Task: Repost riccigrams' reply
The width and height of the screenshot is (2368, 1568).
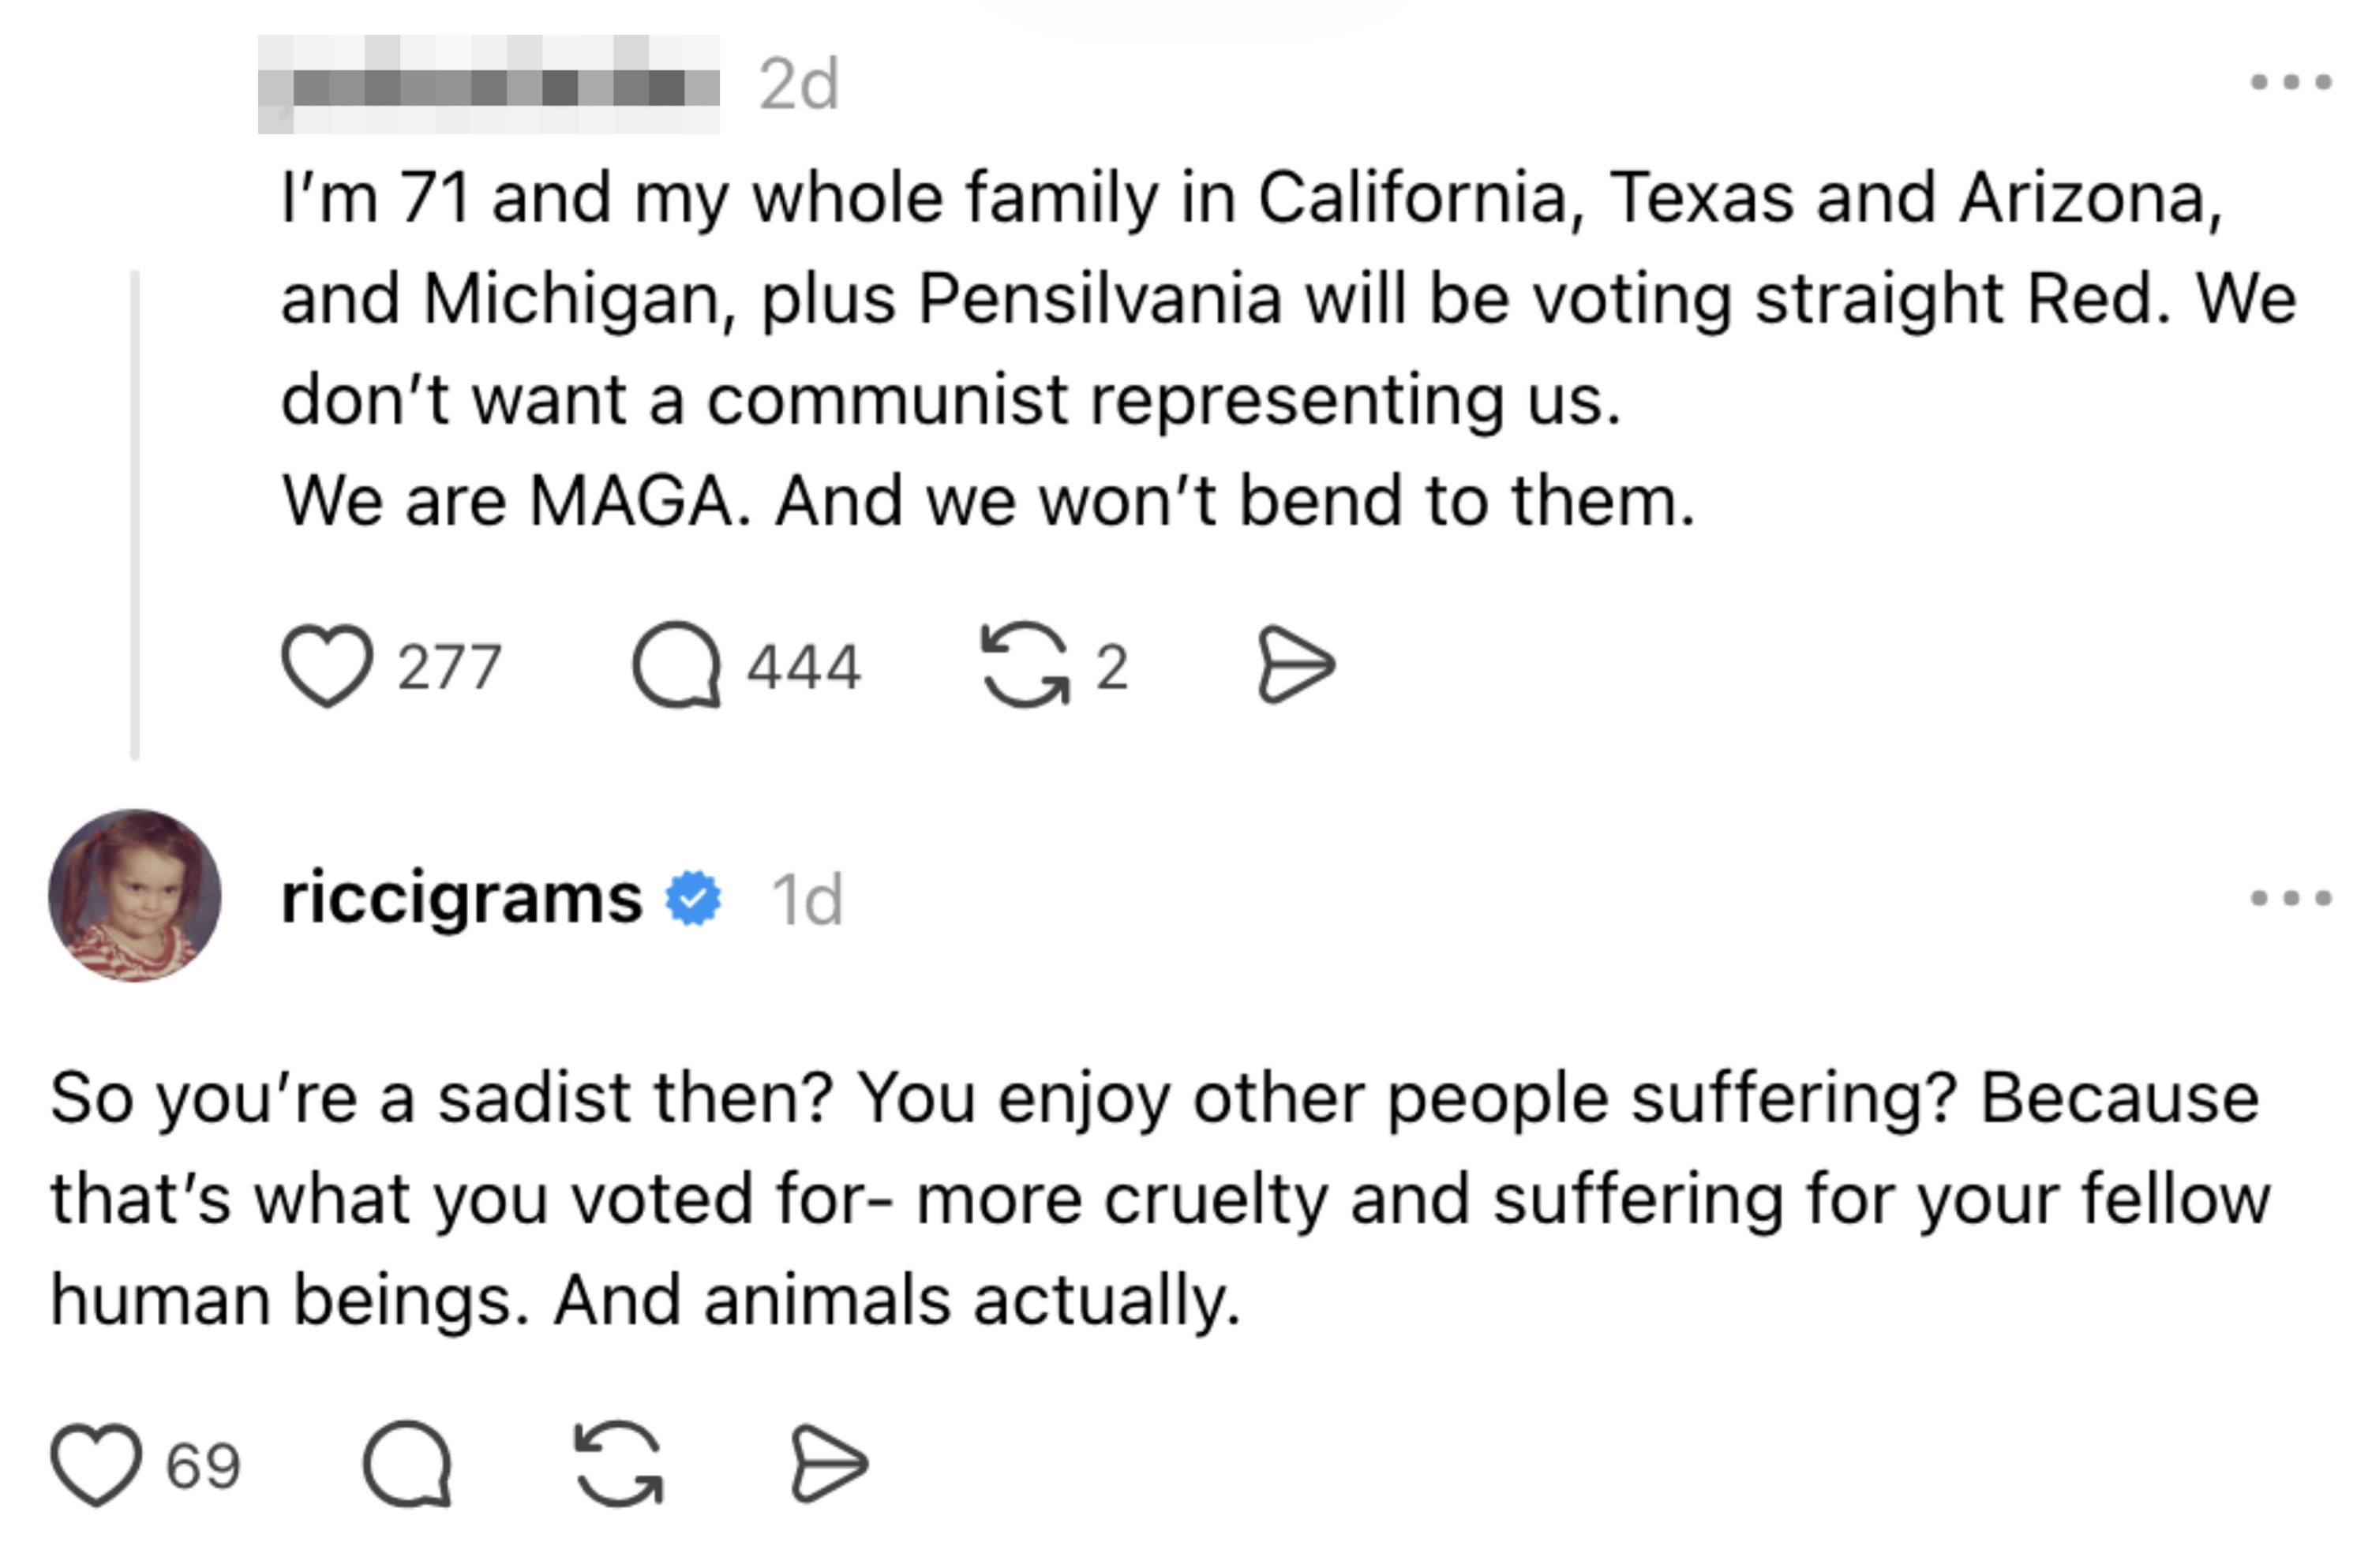Action: (619, 1465)
